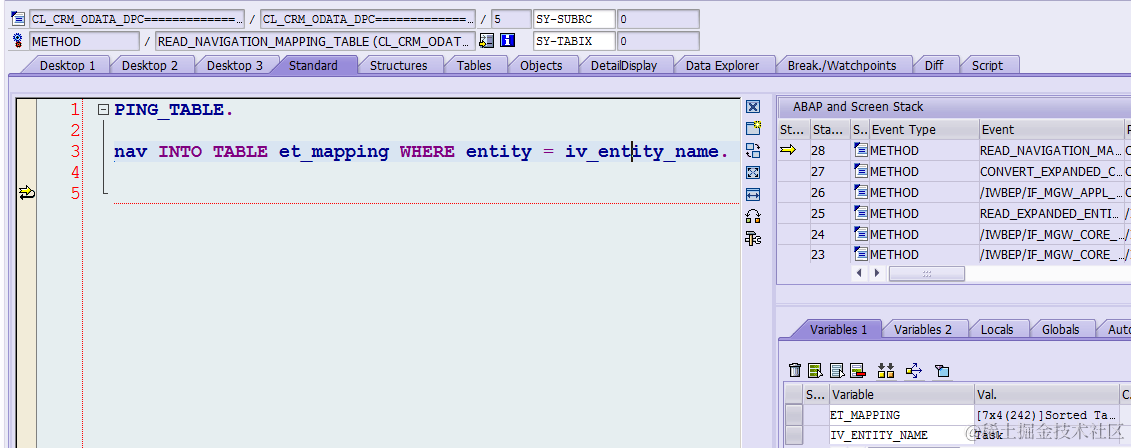Click the Variables 1 tab
Viewport: 1131px width, 448px height.
click(x=838, y=329)
